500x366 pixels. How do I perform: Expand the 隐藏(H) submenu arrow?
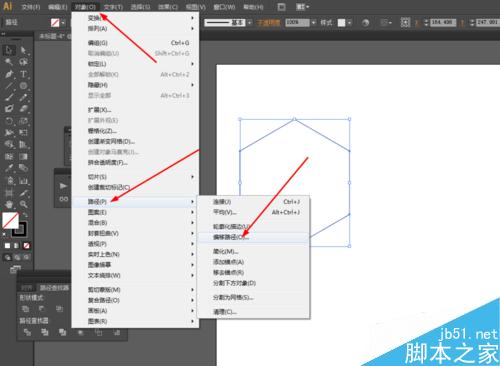(192, 85)
